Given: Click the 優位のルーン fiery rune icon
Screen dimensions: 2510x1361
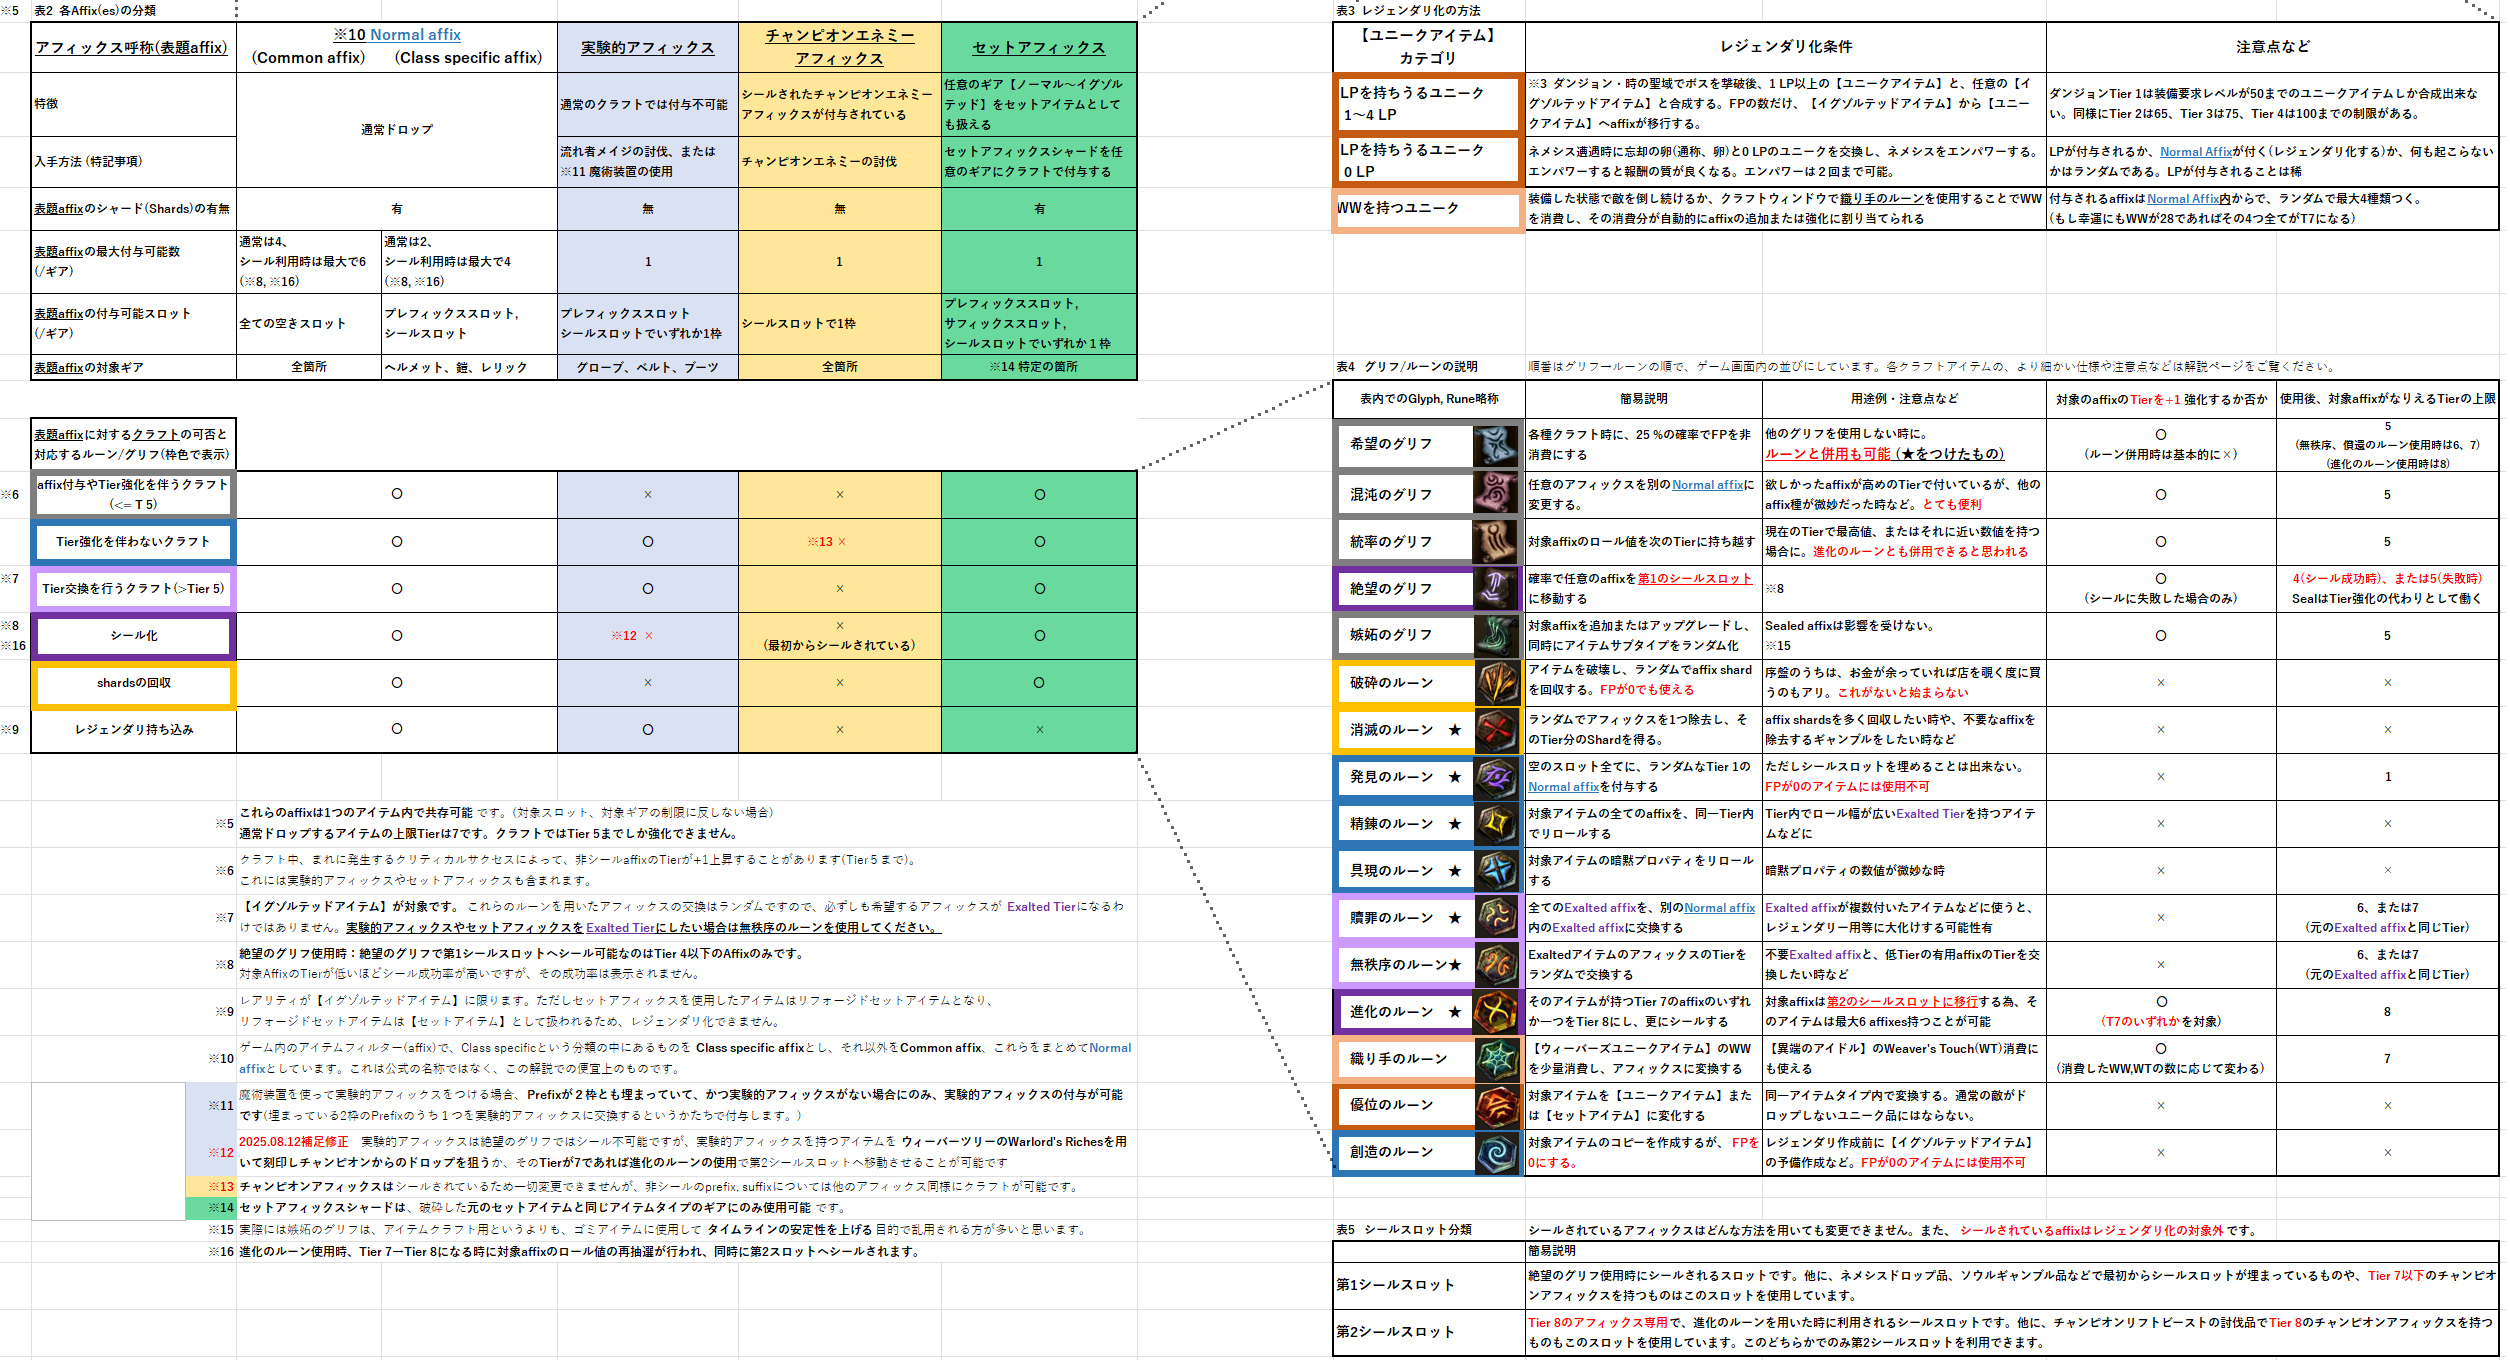Looking at the screenshot, I should (x=1497, y=1106).
